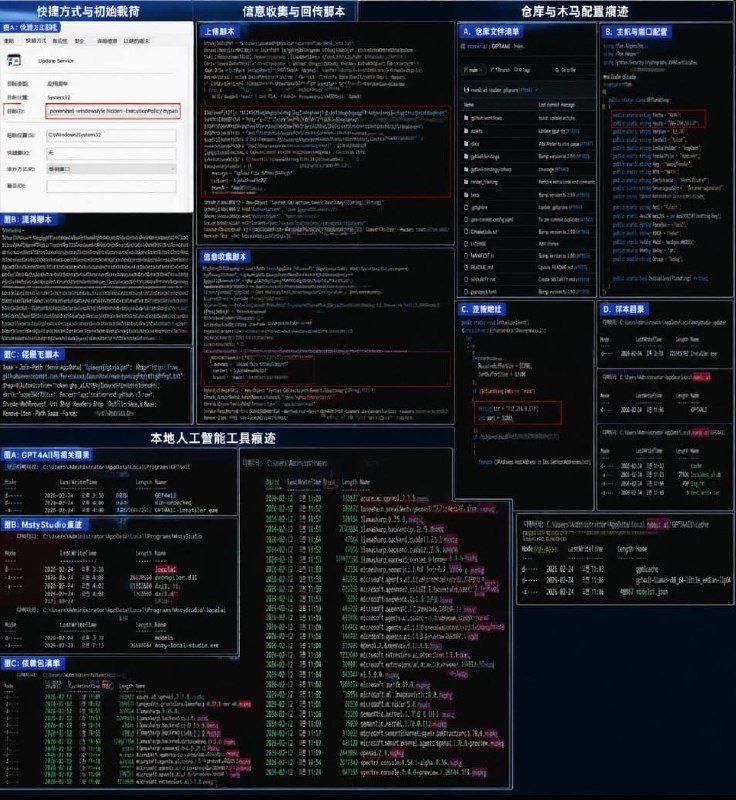Viewport: 736px width, 800px height.
Task: Click the gpt4all-bindings folder icon
Action: click(x=466, y=157)
